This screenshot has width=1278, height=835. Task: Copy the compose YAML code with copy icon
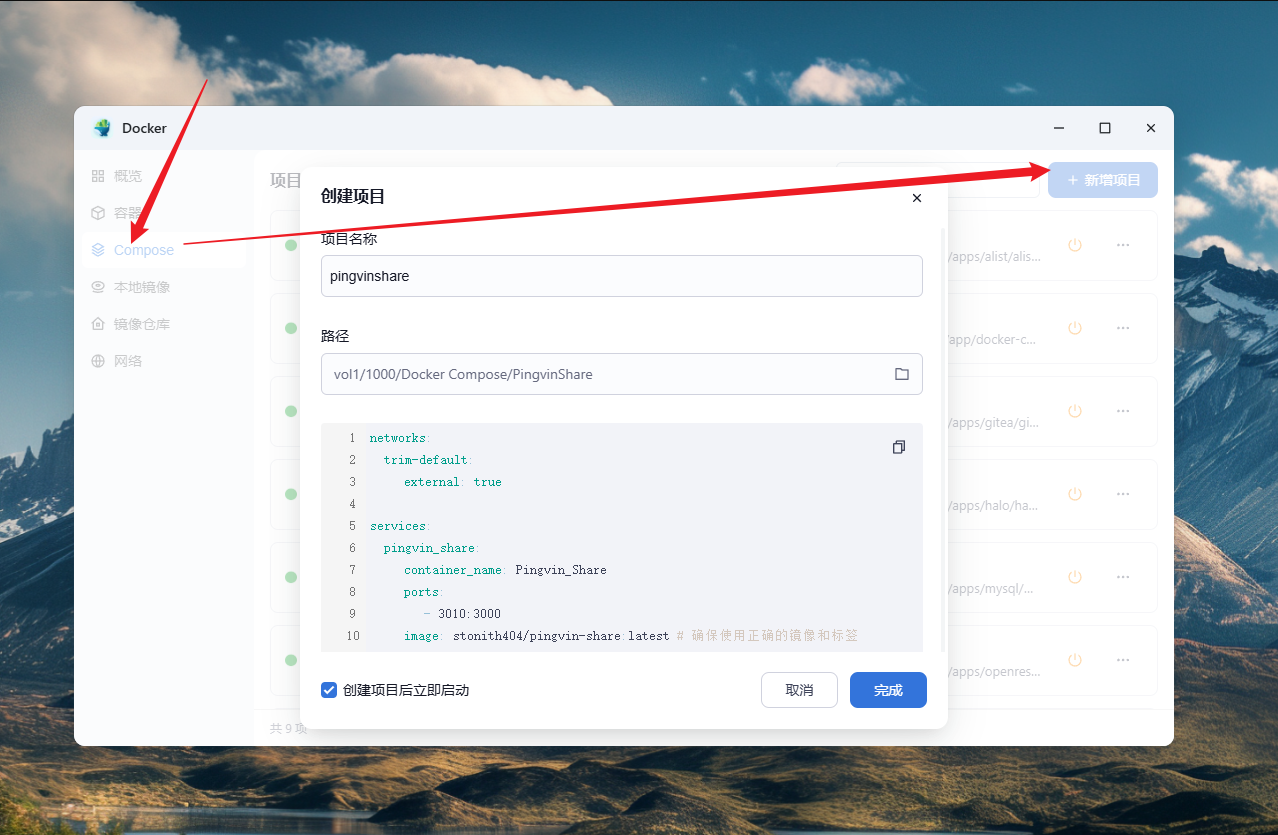click(898, 447)
